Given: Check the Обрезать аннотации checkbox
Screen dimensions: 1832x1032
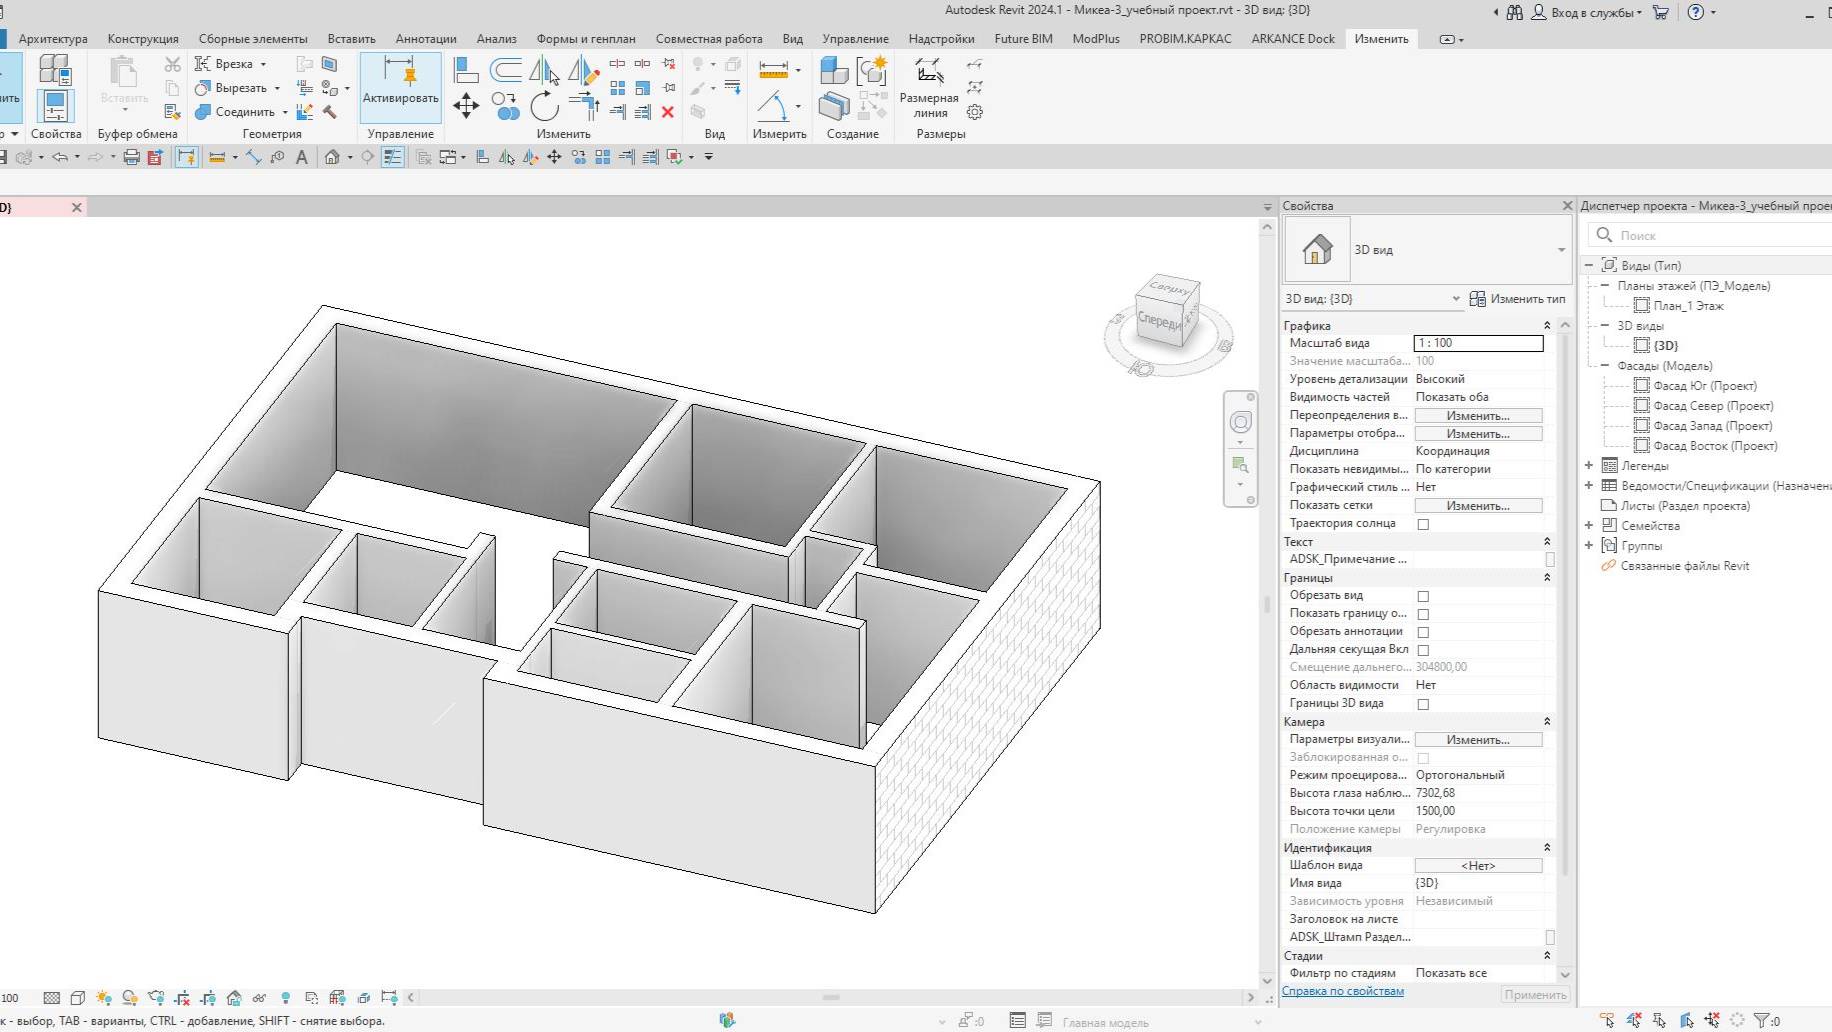Looking at the screenshot, I should (x=1421, y=631).
